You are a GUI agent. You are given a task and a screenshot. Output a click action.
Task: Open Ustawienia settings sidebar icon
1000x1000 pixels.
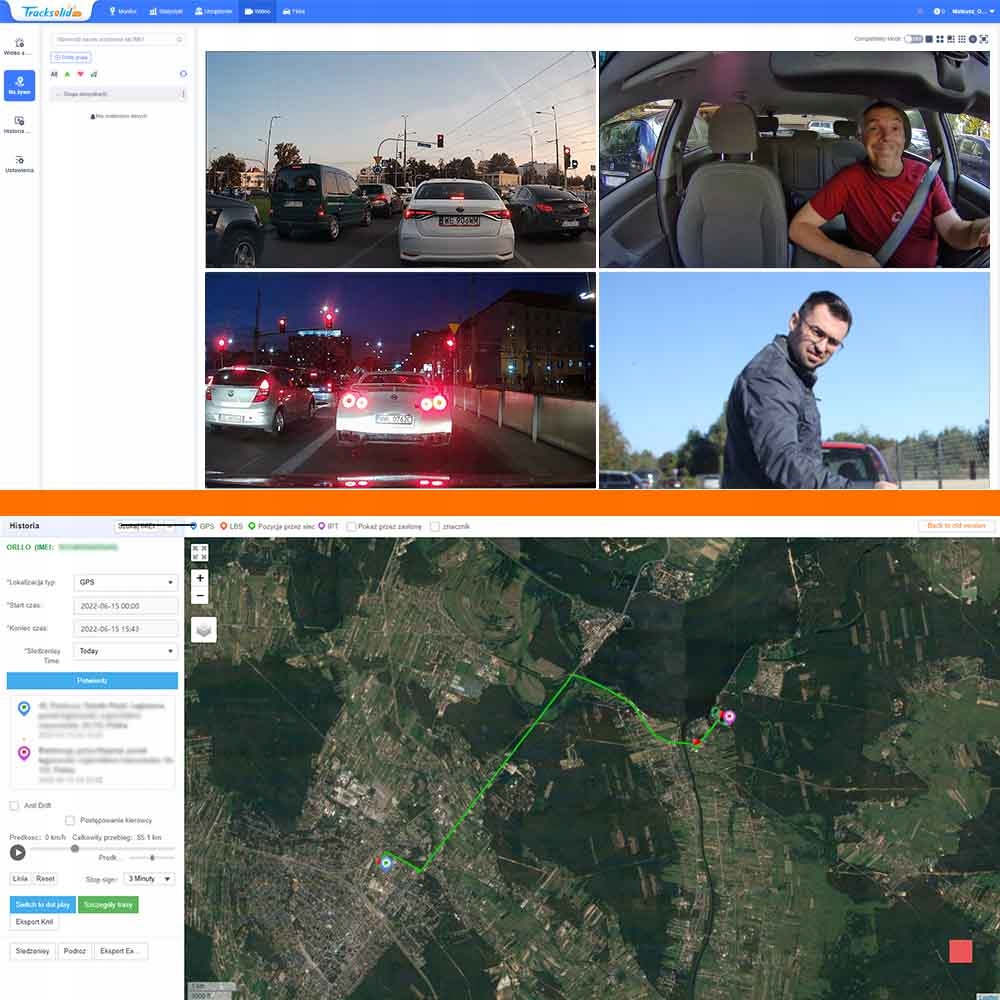pyautogui.click(x=19, y=163)
